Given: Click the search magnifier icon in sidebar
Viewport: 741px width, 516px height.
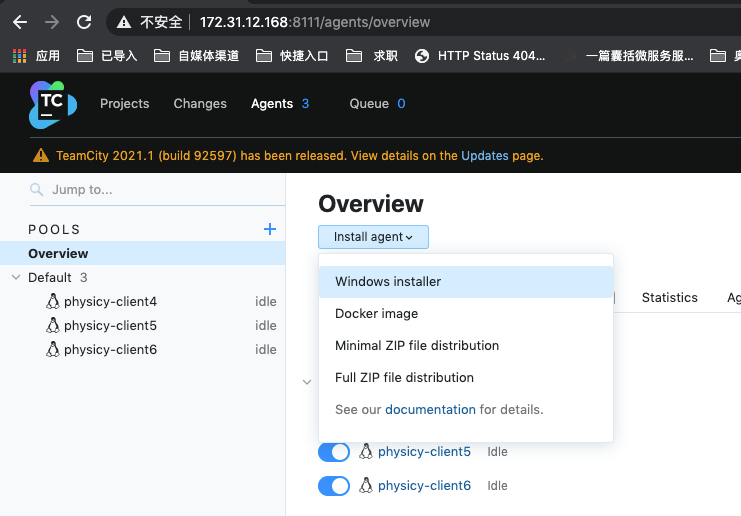Looking at the screenshot, I should pos(36,190).
